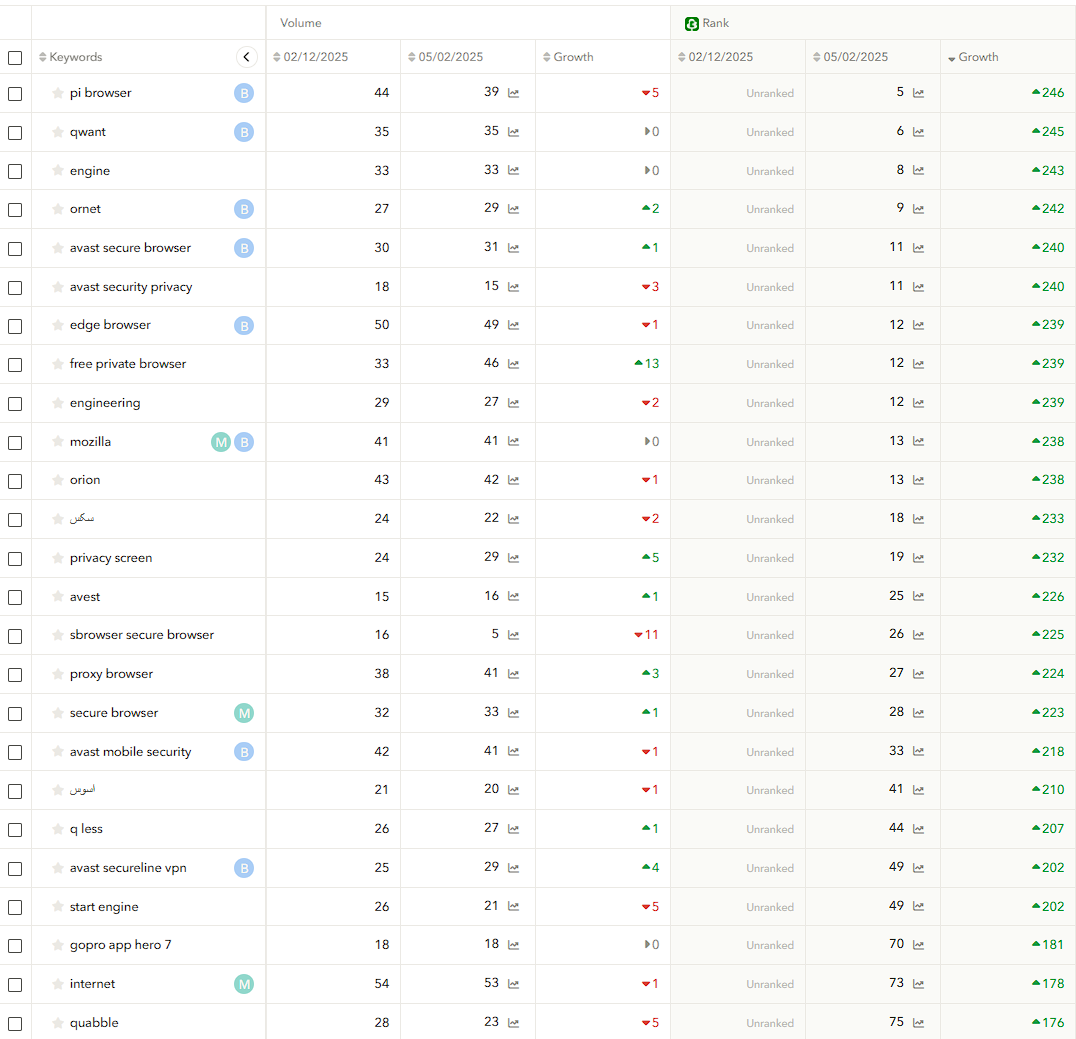Image resolution: width=1076 pixels, height=1039 pixels.
Task: Select all keywords with header checkbox
Action: 15,58
